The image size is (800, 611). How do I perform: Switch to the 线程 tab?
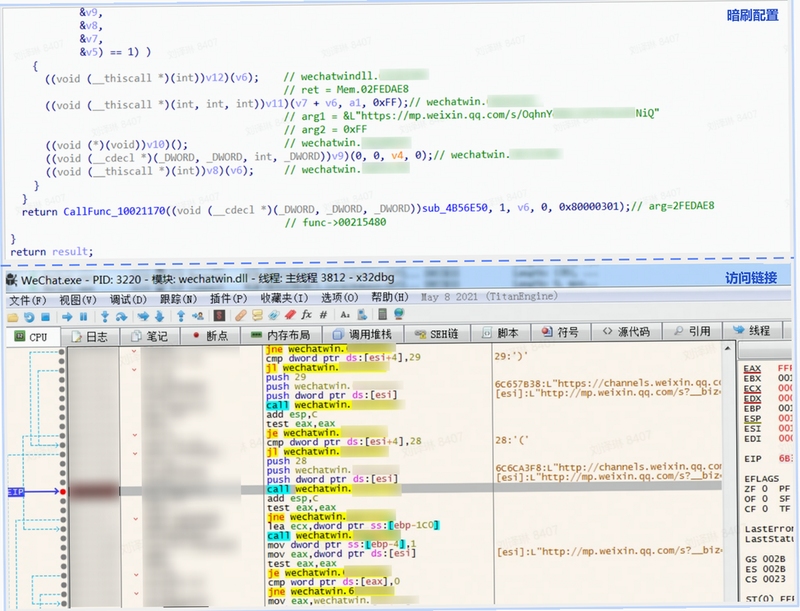[x=752, y=332]
